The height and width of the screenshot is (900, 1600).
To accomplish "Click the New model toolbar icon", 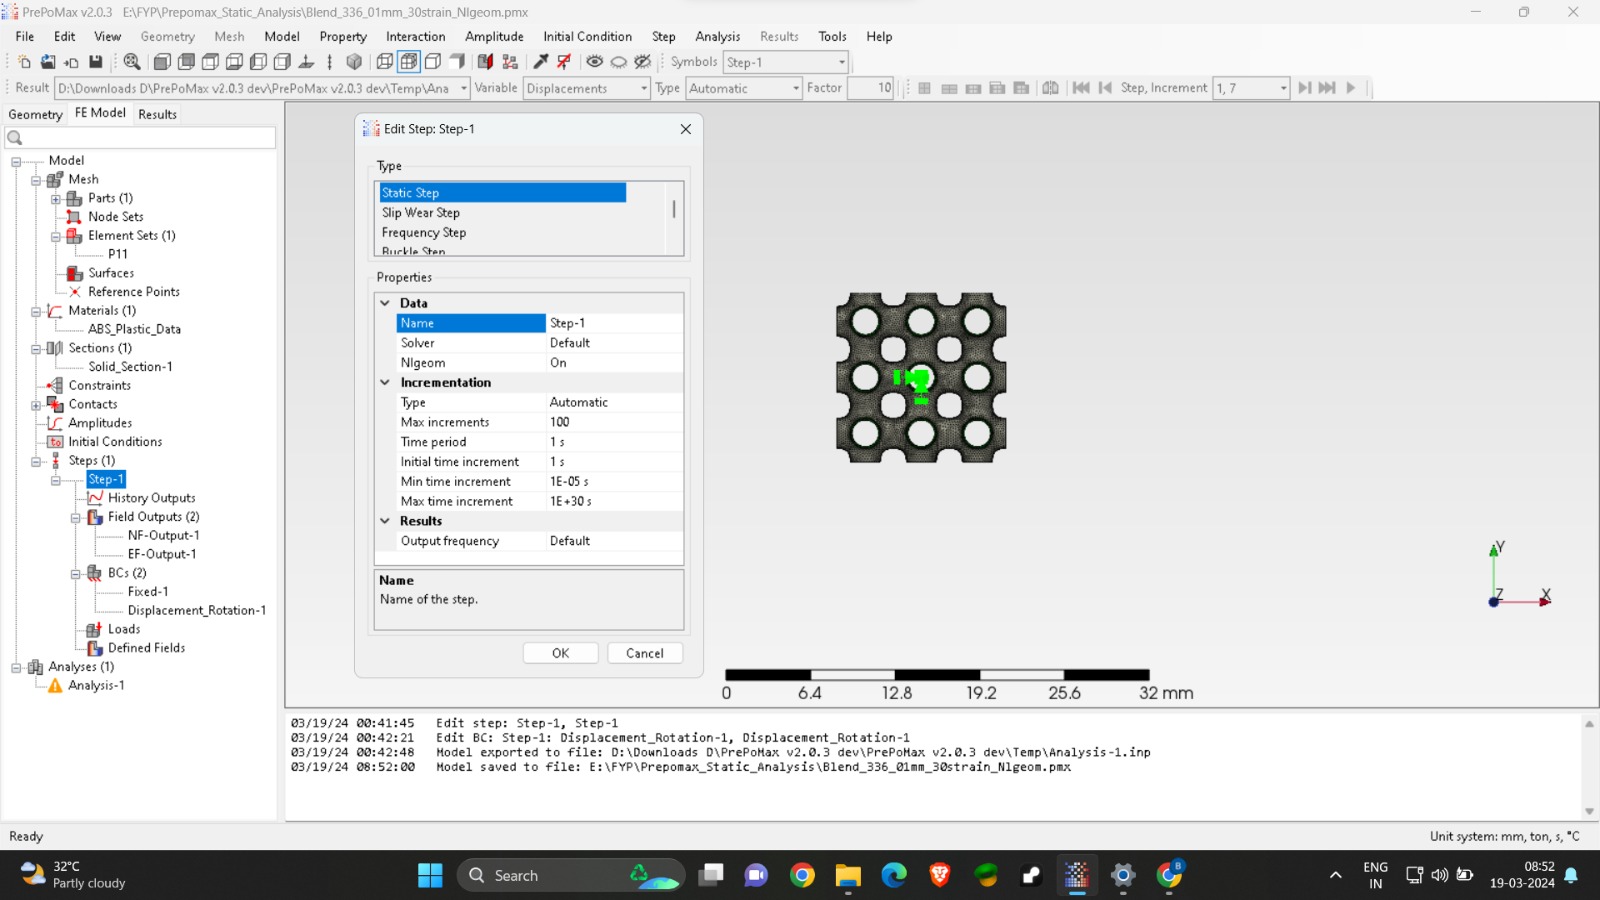I will (x=24, y=62).
